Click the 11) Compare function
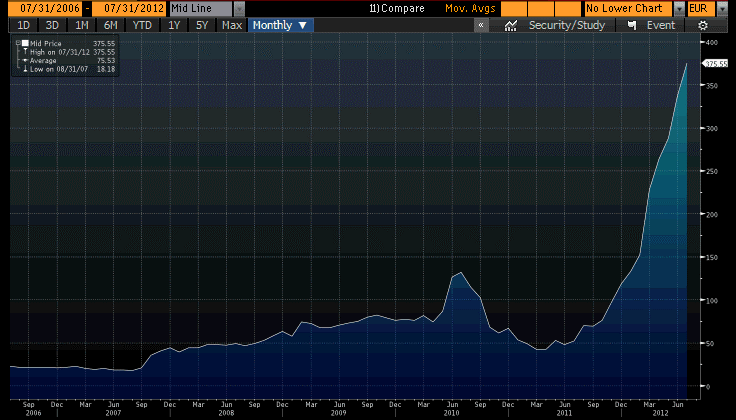 click(x=397, y=8)
